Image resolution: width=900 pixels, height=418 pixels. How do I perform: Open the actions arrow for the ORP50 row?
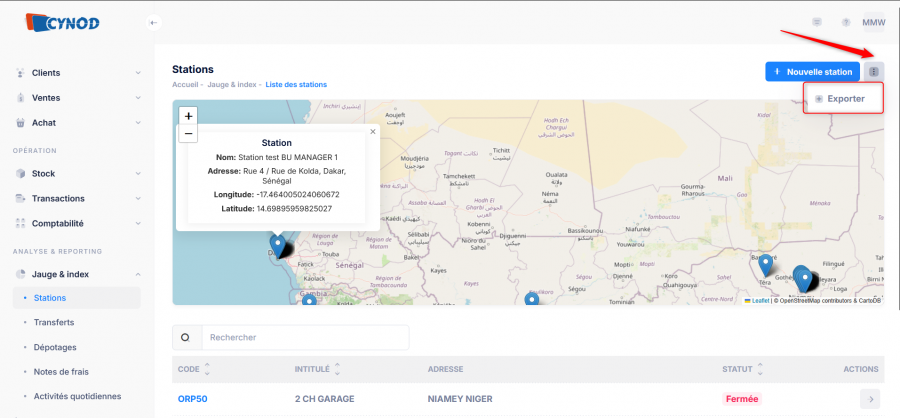click(x=870, y=399)
